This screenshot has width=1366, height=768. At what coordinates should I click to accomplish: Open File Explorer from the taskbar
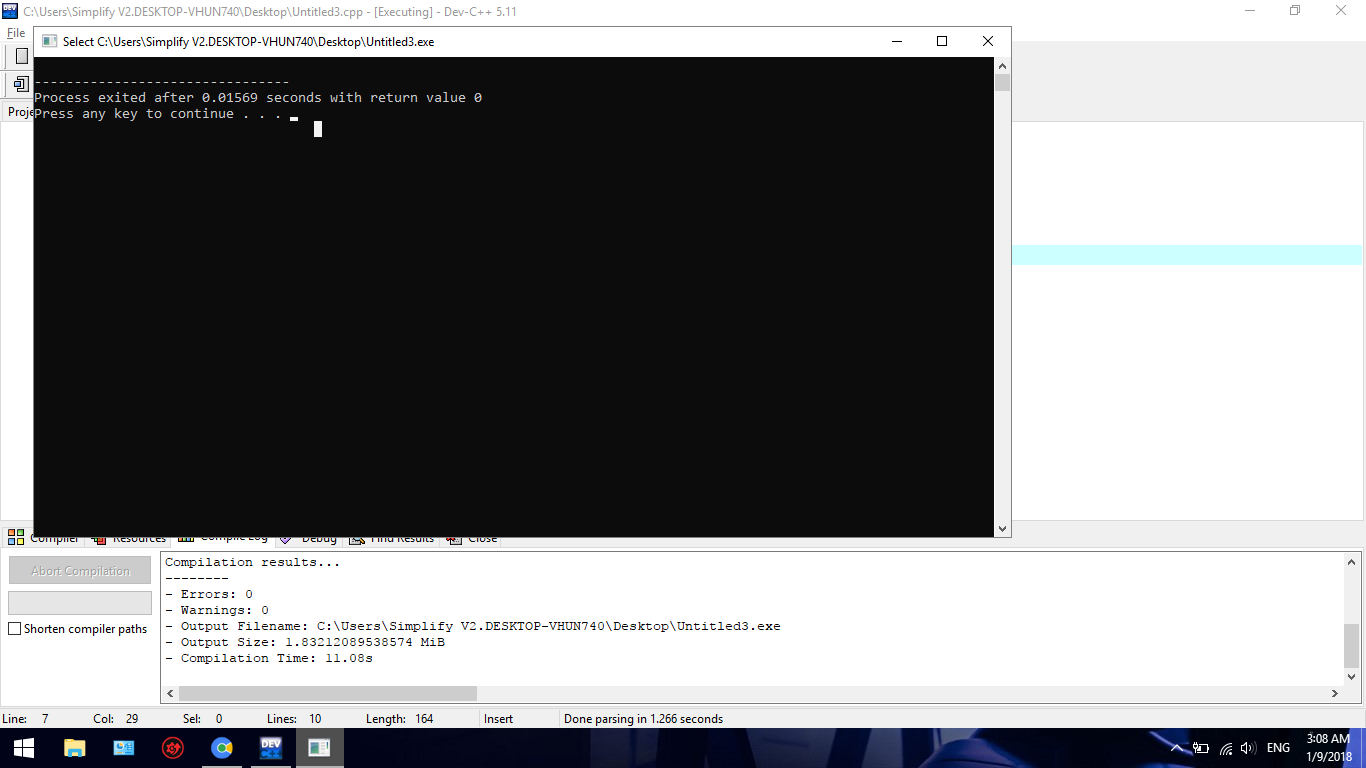tap(74, 748)
